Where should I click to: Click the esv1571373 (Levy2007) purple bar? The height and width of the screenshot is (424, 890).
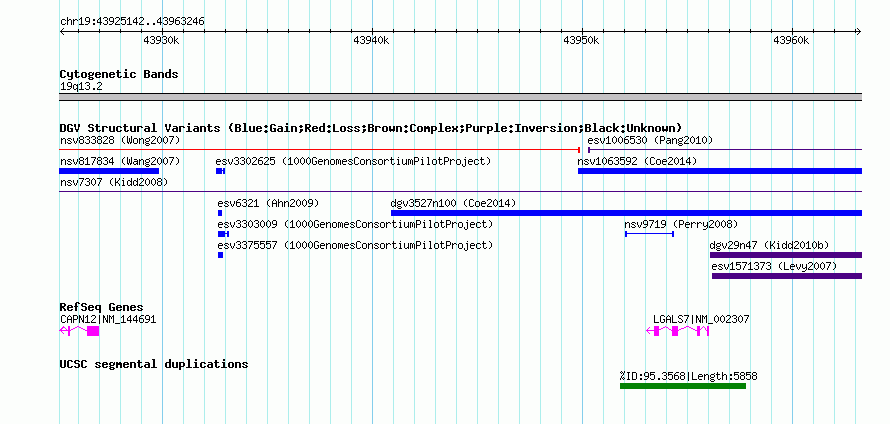(x=787, y=276)
